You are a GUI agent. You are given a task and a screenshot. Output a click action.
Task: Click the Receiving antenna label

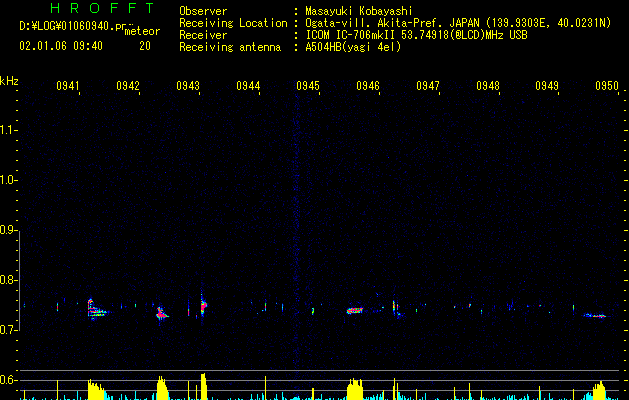click(230, 47)
